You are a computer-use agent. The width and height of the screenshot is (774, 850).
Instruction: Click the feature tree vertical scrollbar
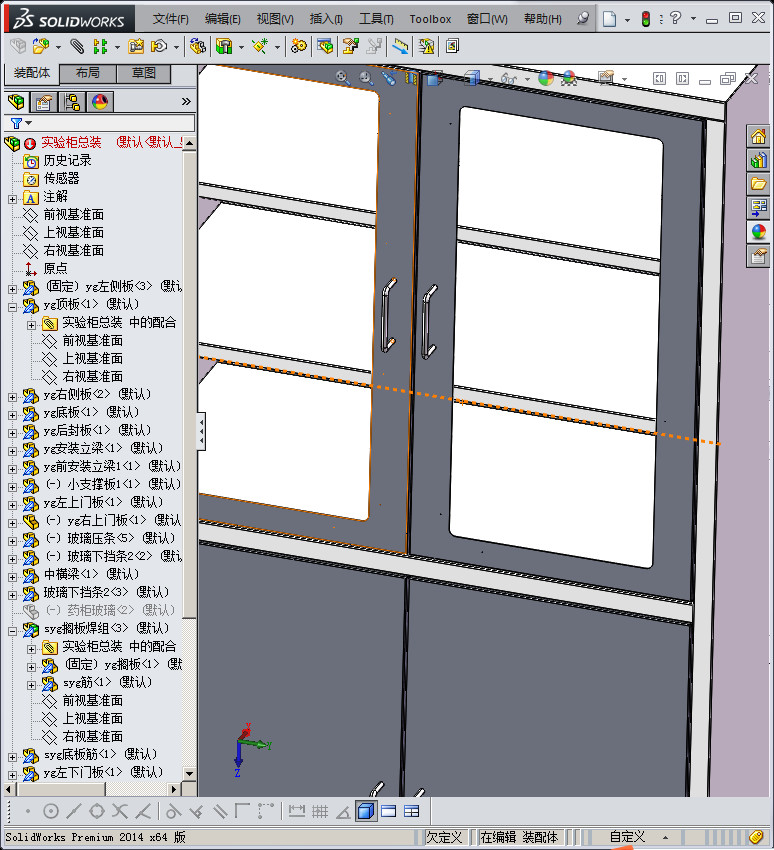tap(189, 385)
